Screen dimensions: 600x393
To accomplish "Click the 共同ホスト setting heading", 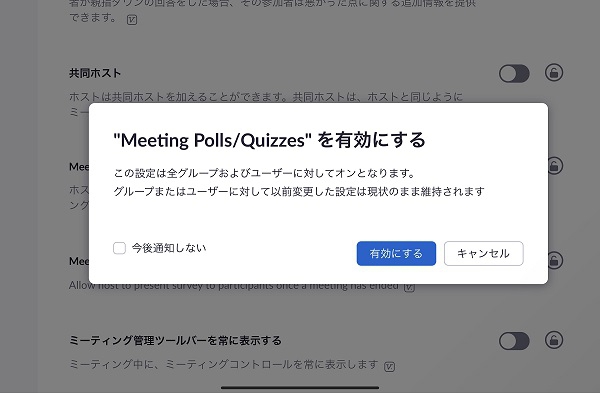I will [x=95, y=73].
